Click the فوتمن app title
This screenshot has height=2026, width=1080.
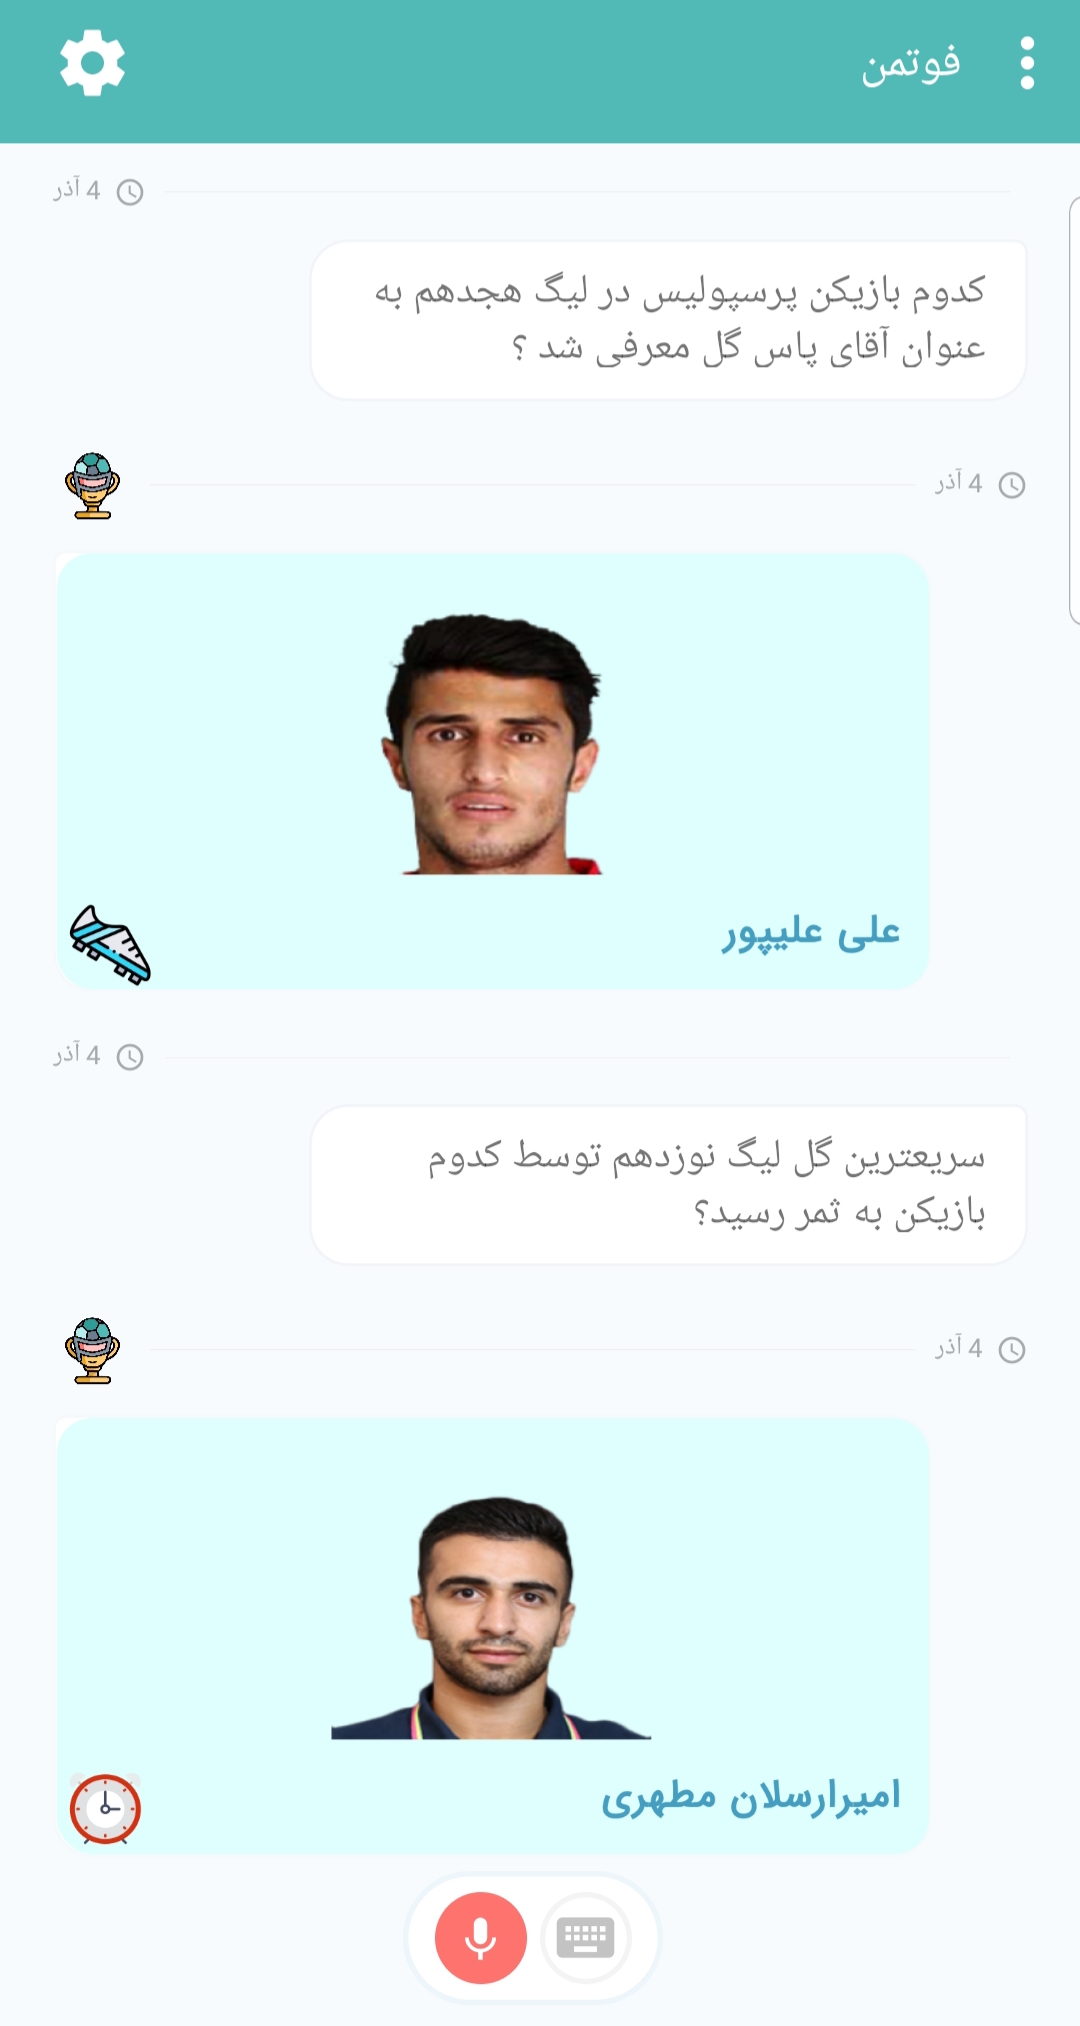911,64
